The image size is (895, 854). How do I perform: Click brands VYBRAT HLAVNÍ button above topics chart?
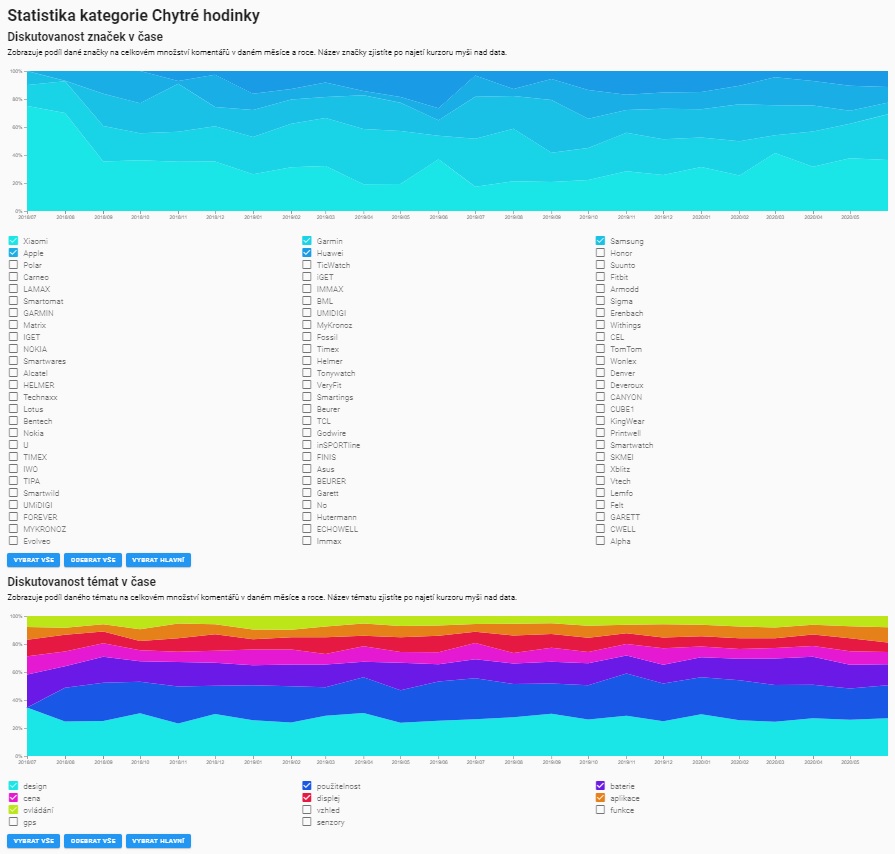click(158, 560)
